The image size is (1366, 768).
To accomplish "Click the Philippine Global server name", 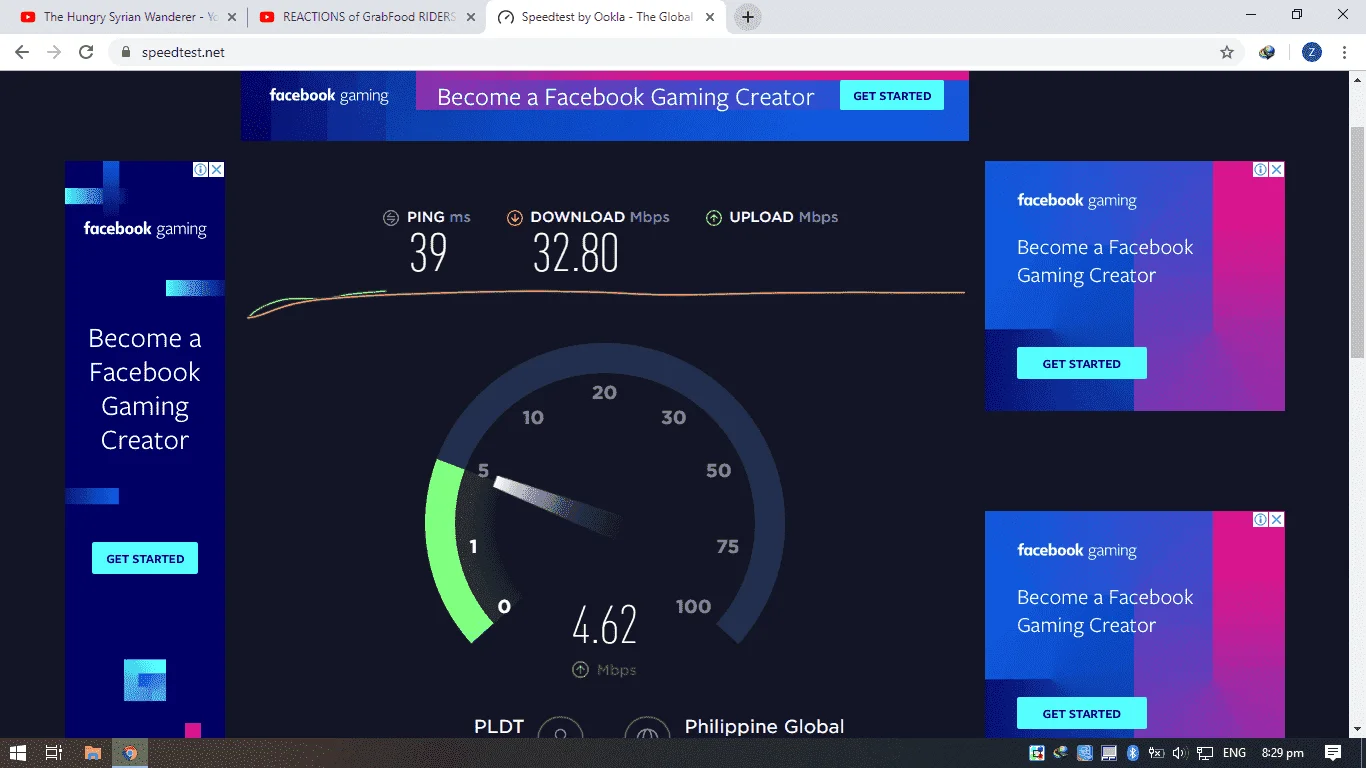I will (x=764, y=727).
